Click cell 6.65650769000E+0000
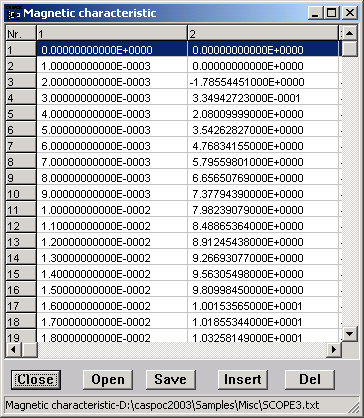Viewport: 364px width, 418px height. point(263,177)
